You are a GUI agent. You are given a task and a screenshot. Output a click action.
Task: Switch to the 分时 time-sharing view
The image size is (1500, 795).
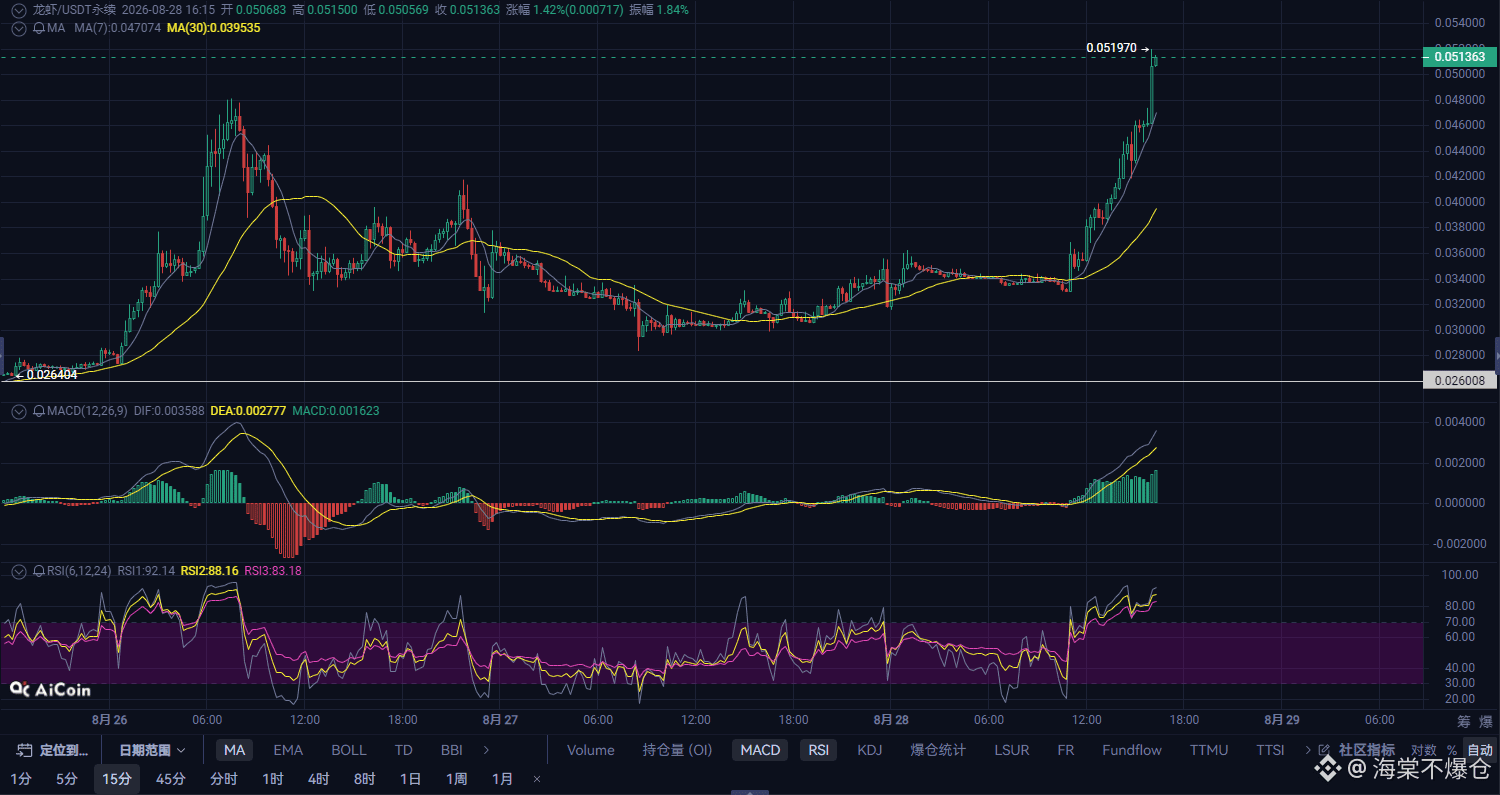pyautogui.click(x=224, y=780)
